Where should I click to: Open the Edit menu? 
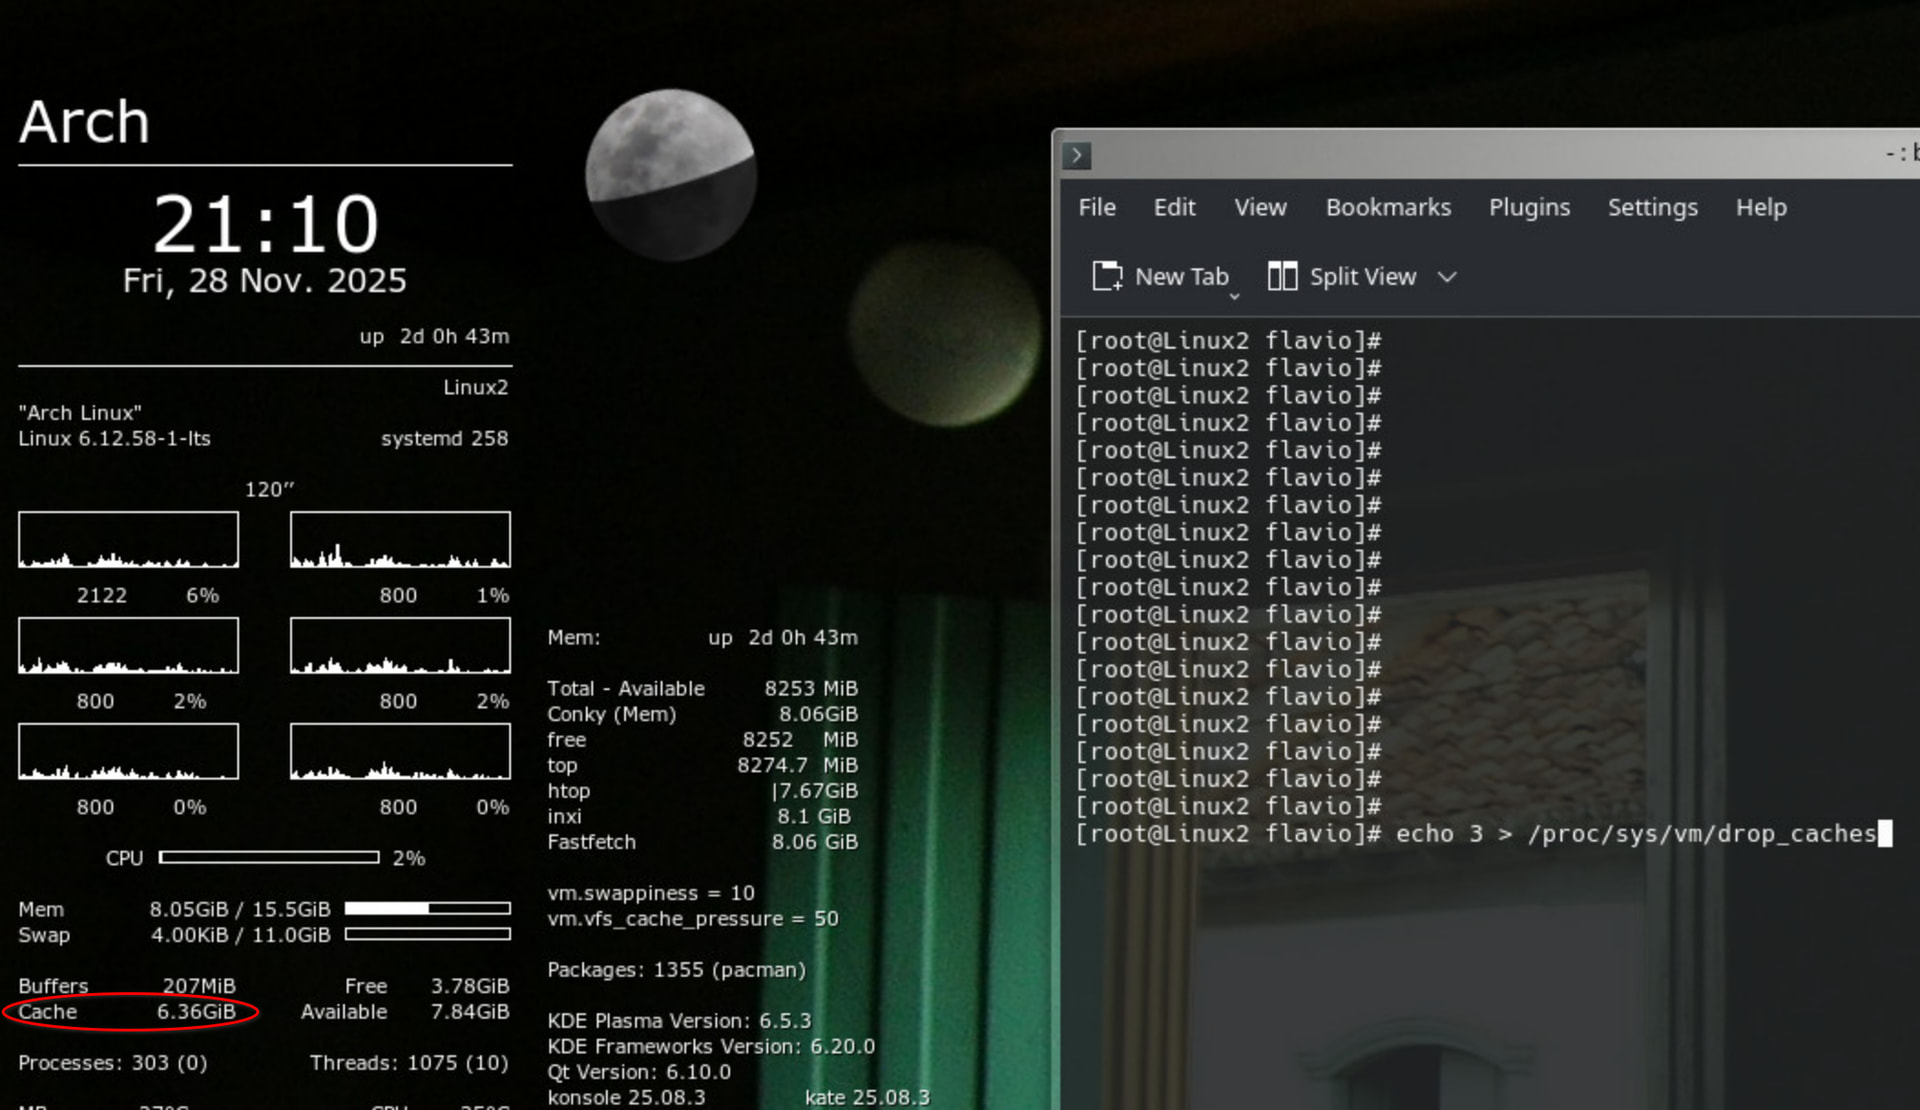(1174, 207)
